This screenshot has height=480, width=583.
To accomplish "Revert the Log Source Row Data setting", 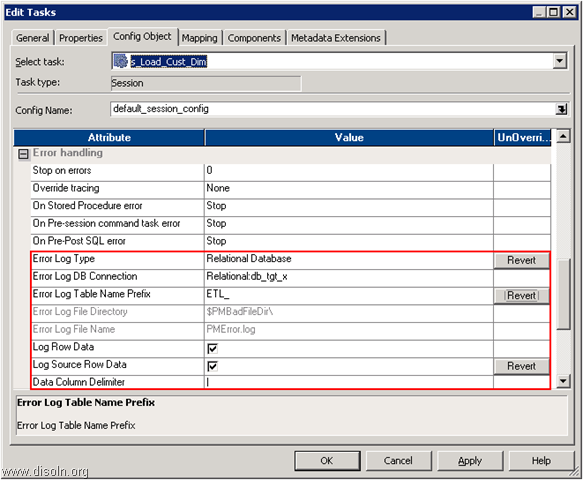I will pos(521,366).
